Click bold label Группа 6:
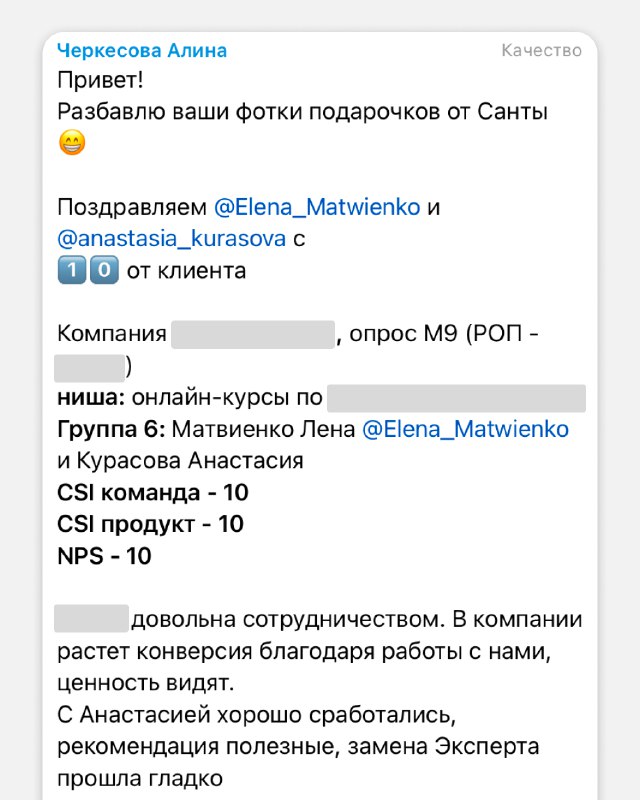Screen dimensions: 640x800 [x=111, y=430]
